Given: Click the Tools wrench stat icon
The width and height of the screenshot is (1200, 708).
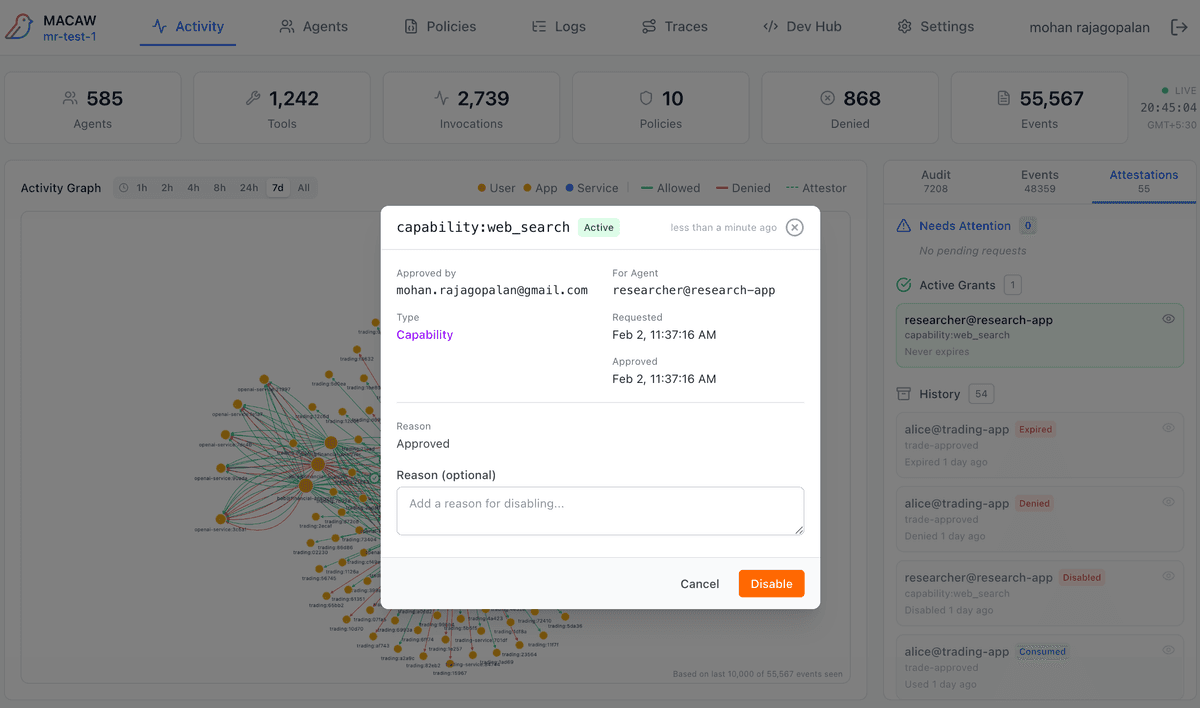Looking at the screenshot, I should click(253, 98).
